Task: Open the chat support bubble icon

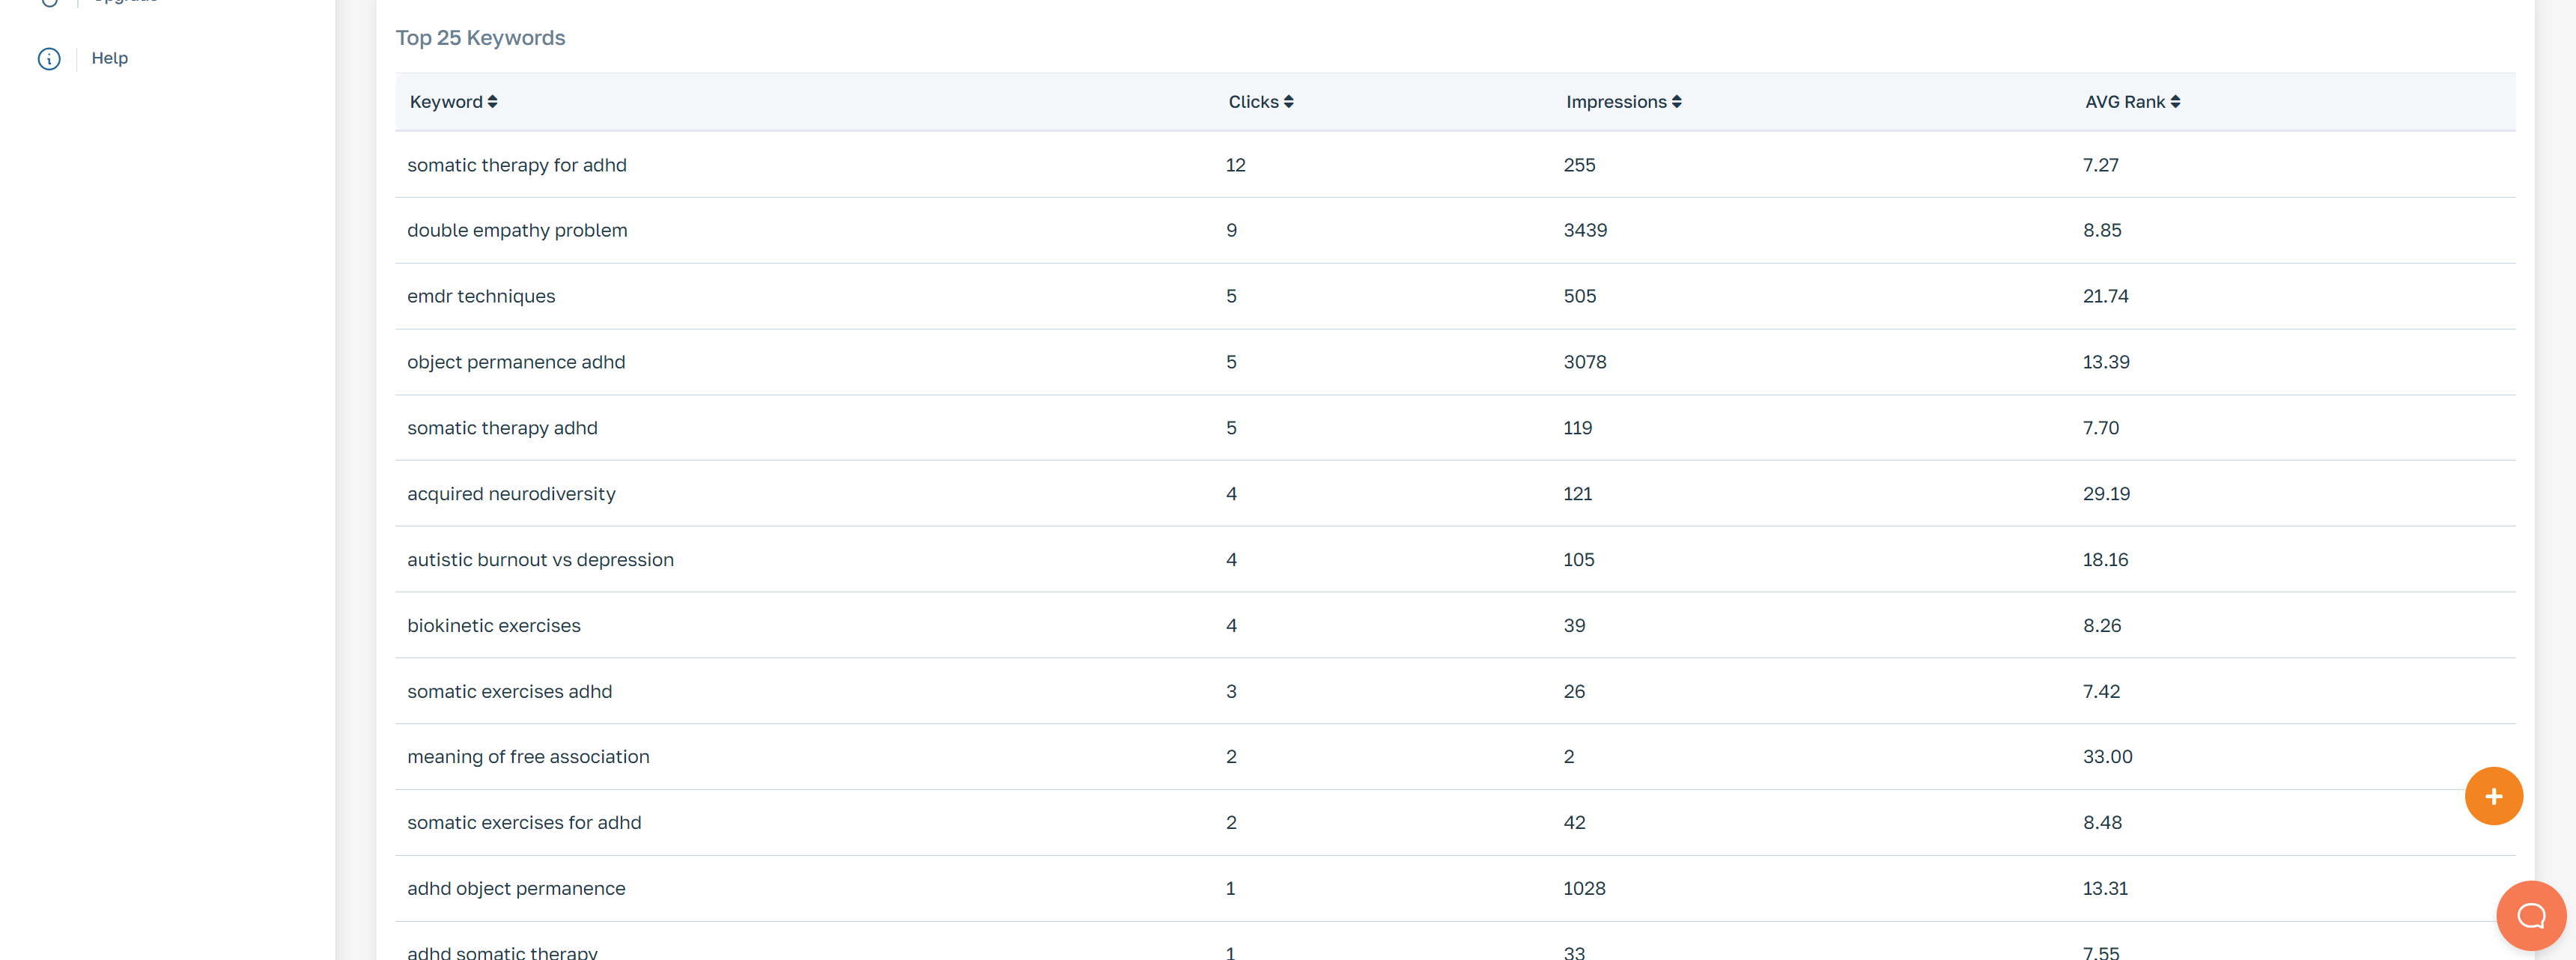Action: [2530, 915]
